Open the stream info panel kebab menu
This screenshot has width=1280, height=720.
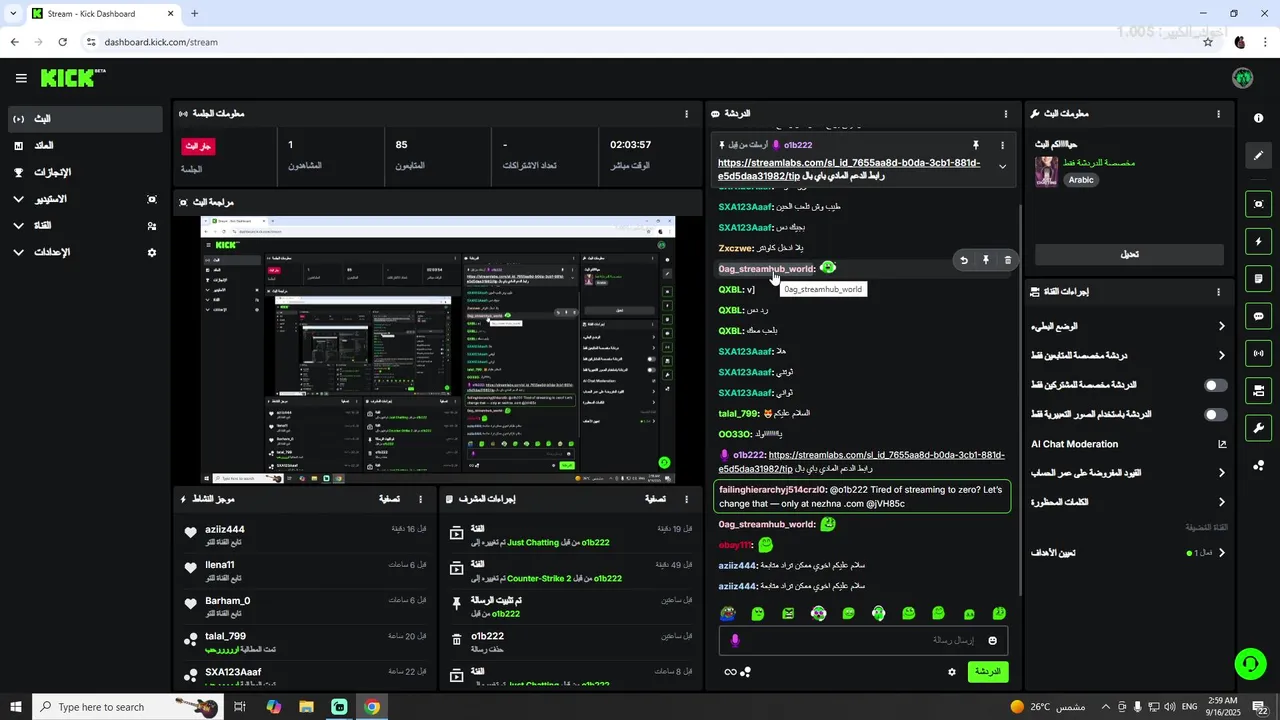point(1218,114)
